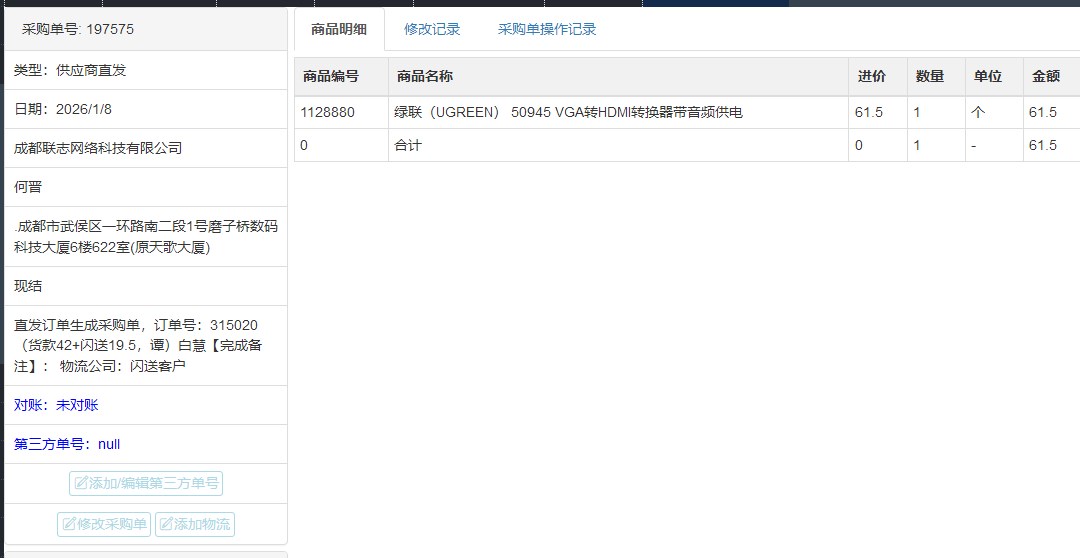Click the 金额 column header
The image size is (1080, 558).
(x=1045, y=77)
